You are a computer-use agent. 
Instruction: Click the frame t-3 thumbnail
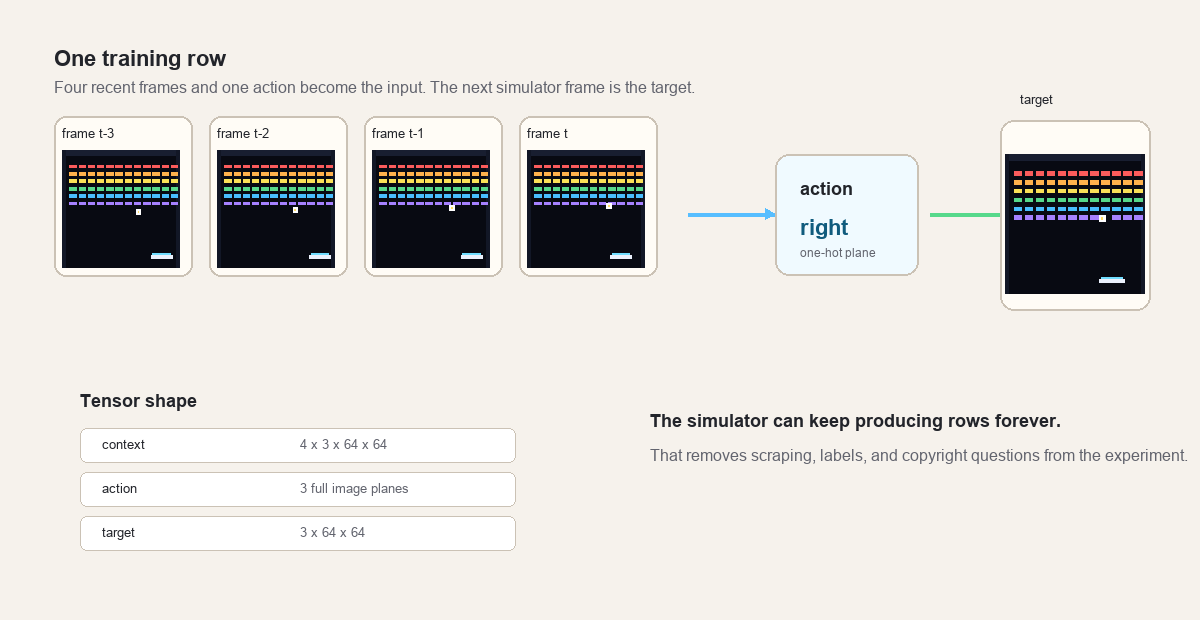click(121, 209)
